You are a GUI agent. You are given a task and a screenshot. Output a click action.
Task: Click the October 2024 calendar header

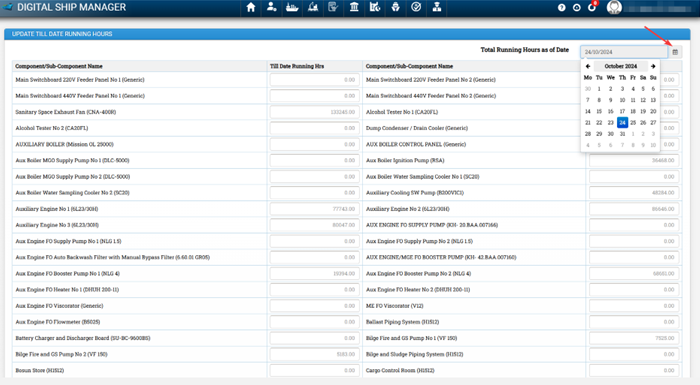(621, 66)
